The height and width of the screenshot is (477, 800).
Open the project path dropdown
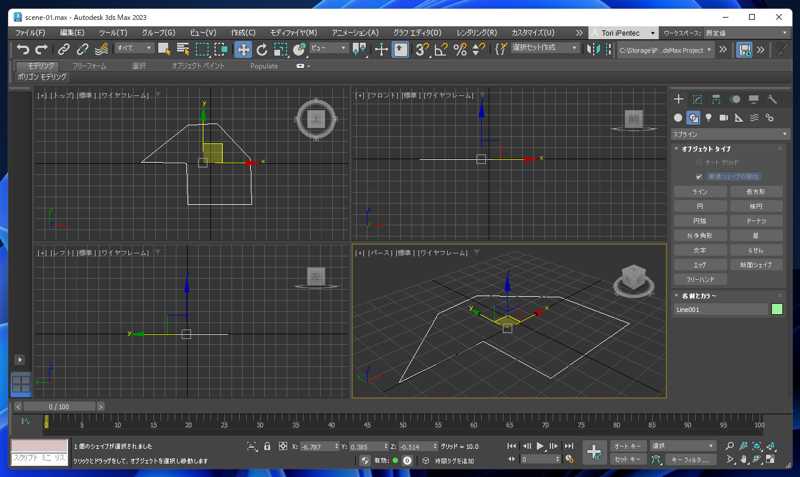[665, 50]
